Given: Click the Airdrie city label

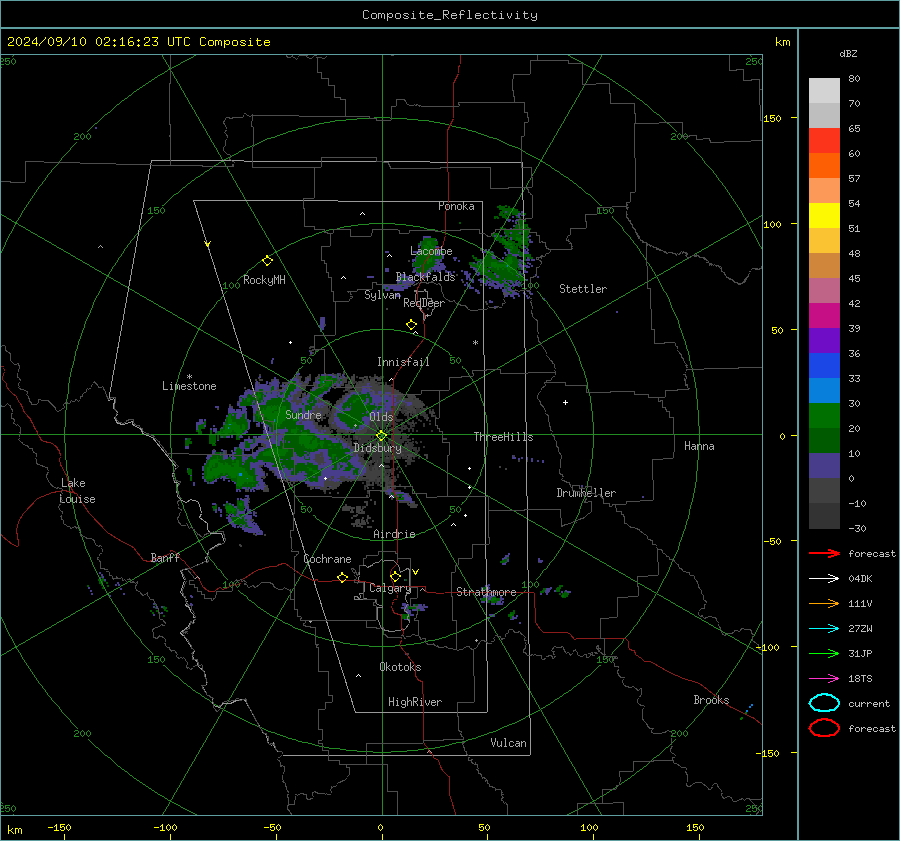Looking at the screenshot, I should click(x=394, y=534).
